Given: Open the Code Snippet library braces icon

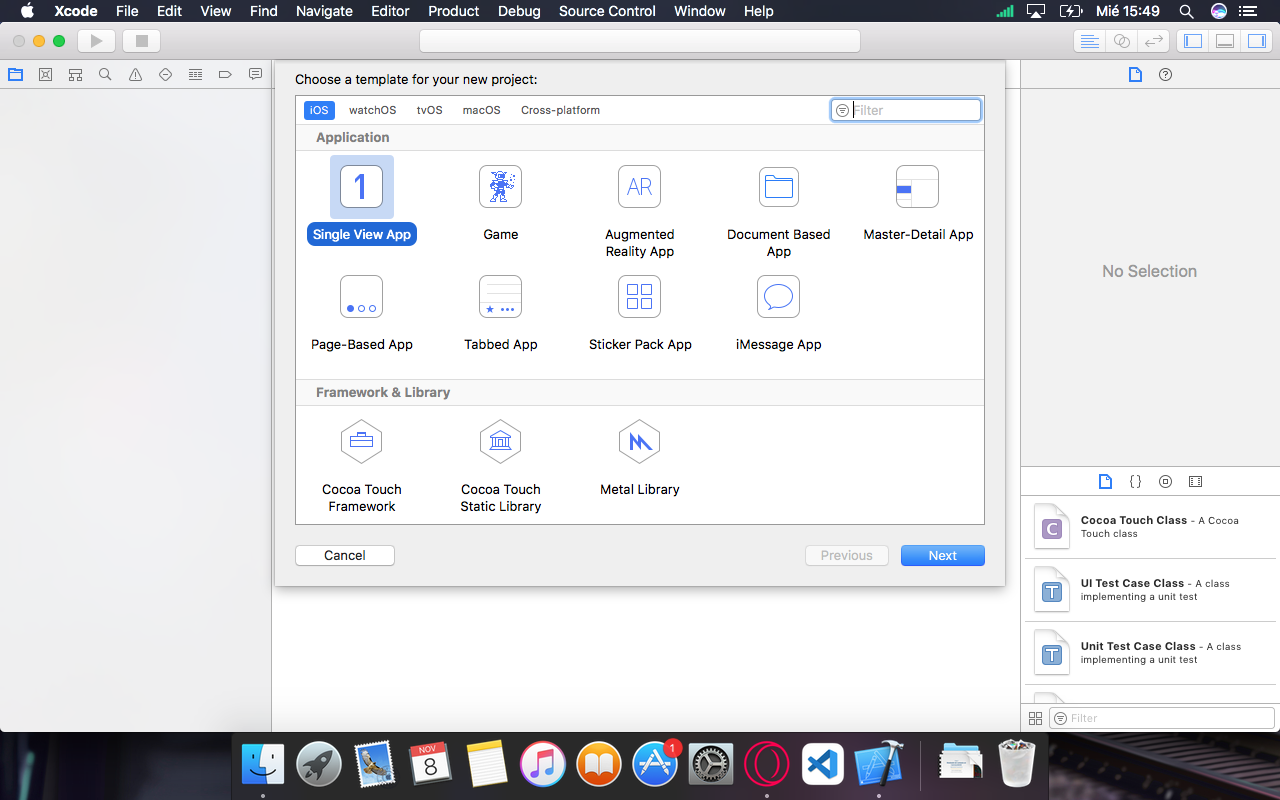Looking at the screenshot, I should click(x=1135, y=481).
